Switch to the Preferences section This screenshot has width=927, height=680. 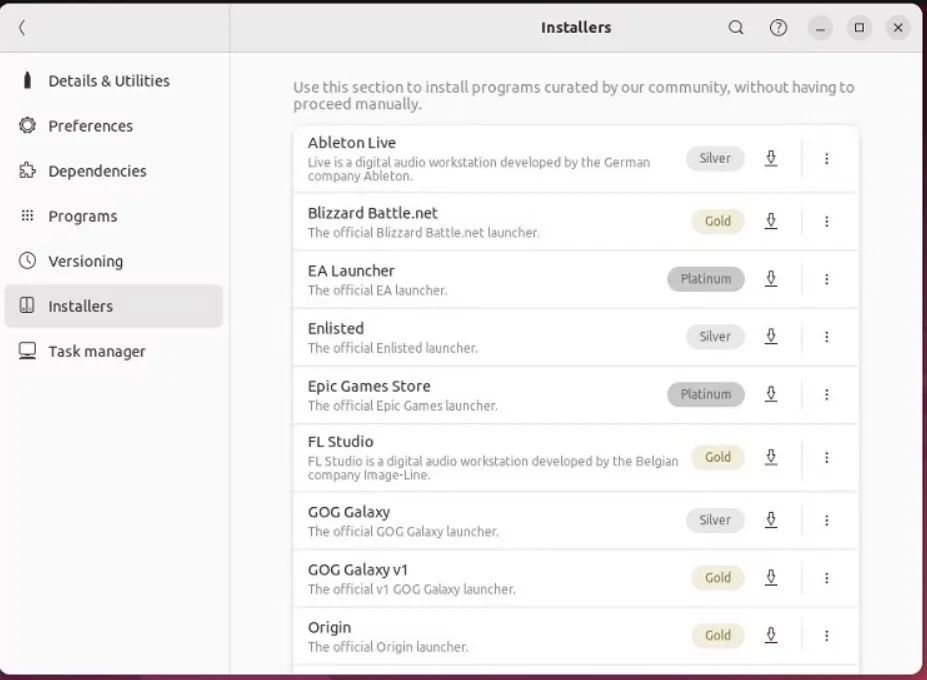coord(90,126)
